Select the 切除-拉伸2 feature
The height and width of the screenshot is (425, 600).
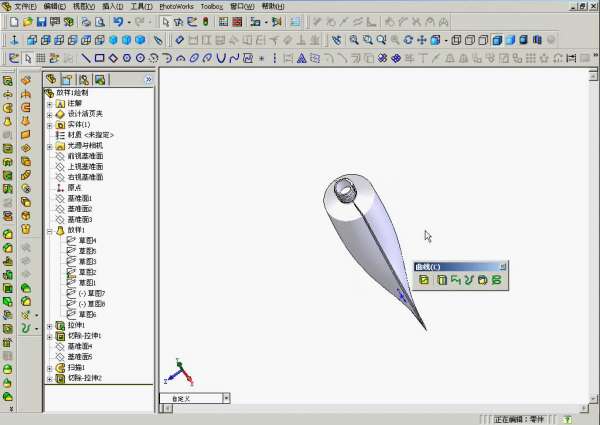coord(84,378)
